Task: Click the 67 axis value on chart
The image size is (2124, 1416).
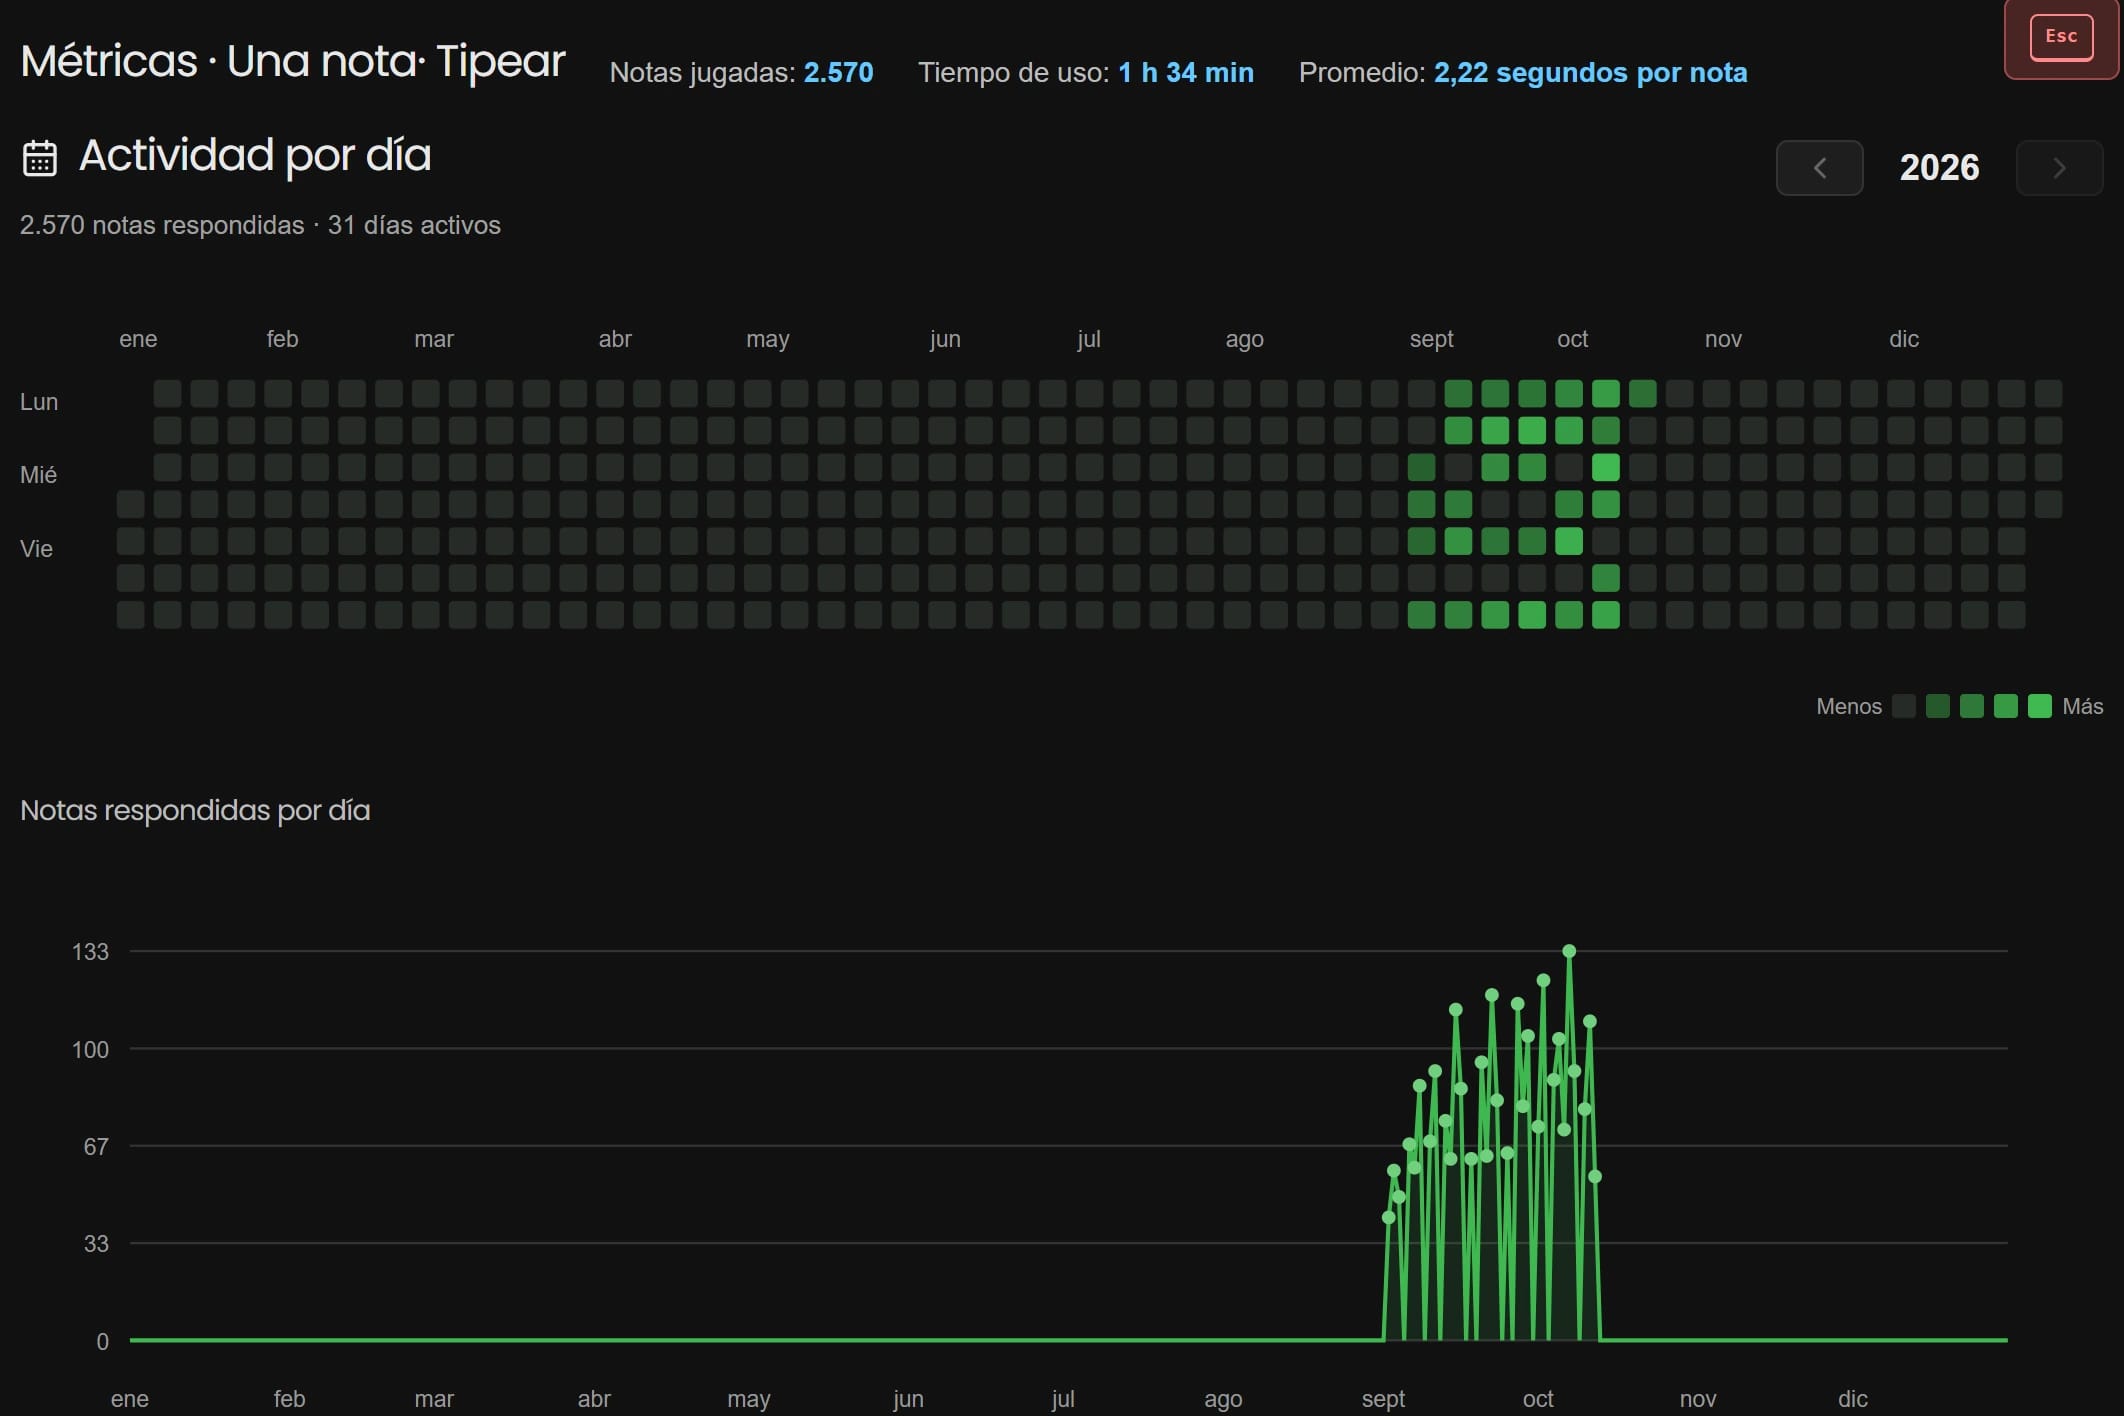Action: [96, 1147]
